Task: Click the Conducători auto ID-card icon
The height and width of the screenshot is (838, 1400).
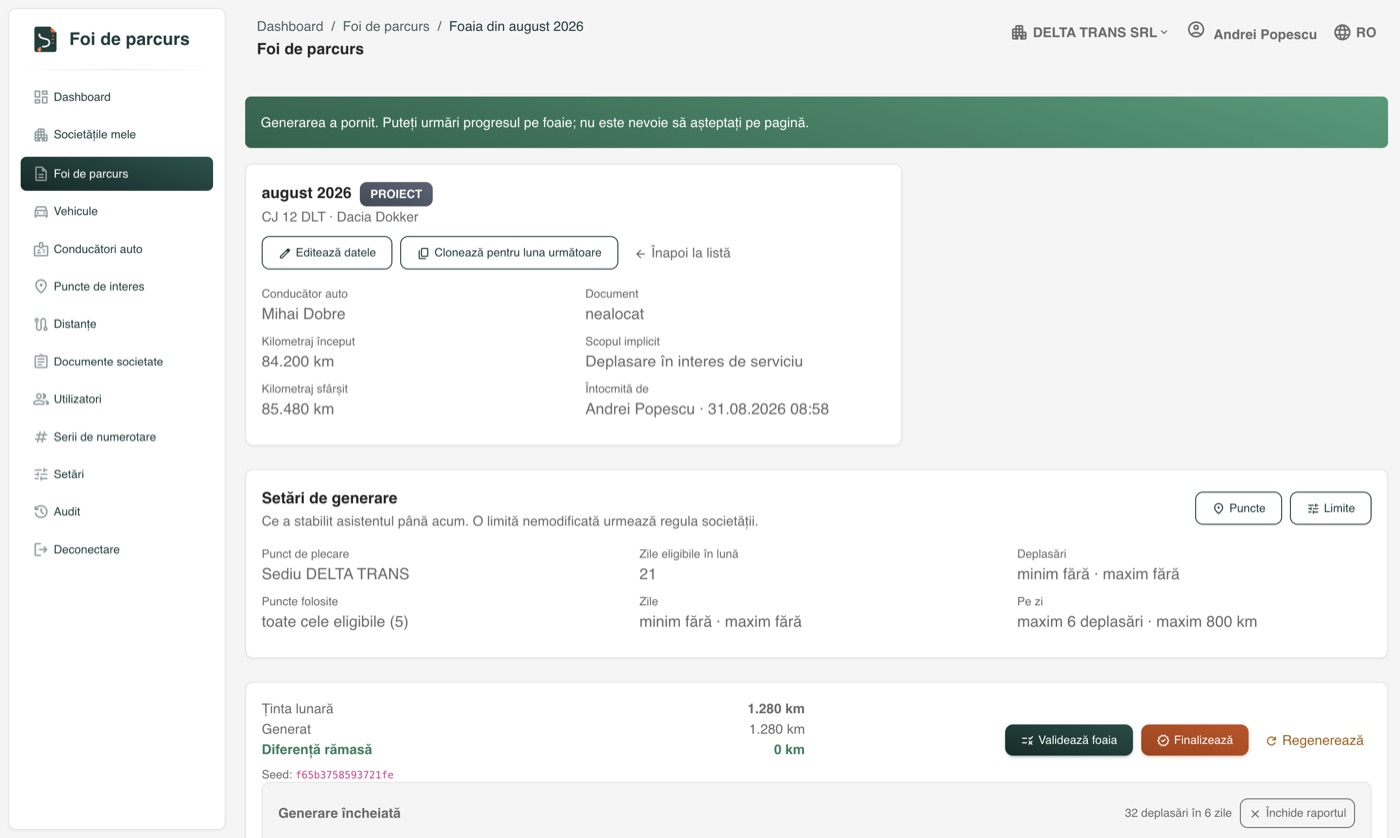Action: 41,249
